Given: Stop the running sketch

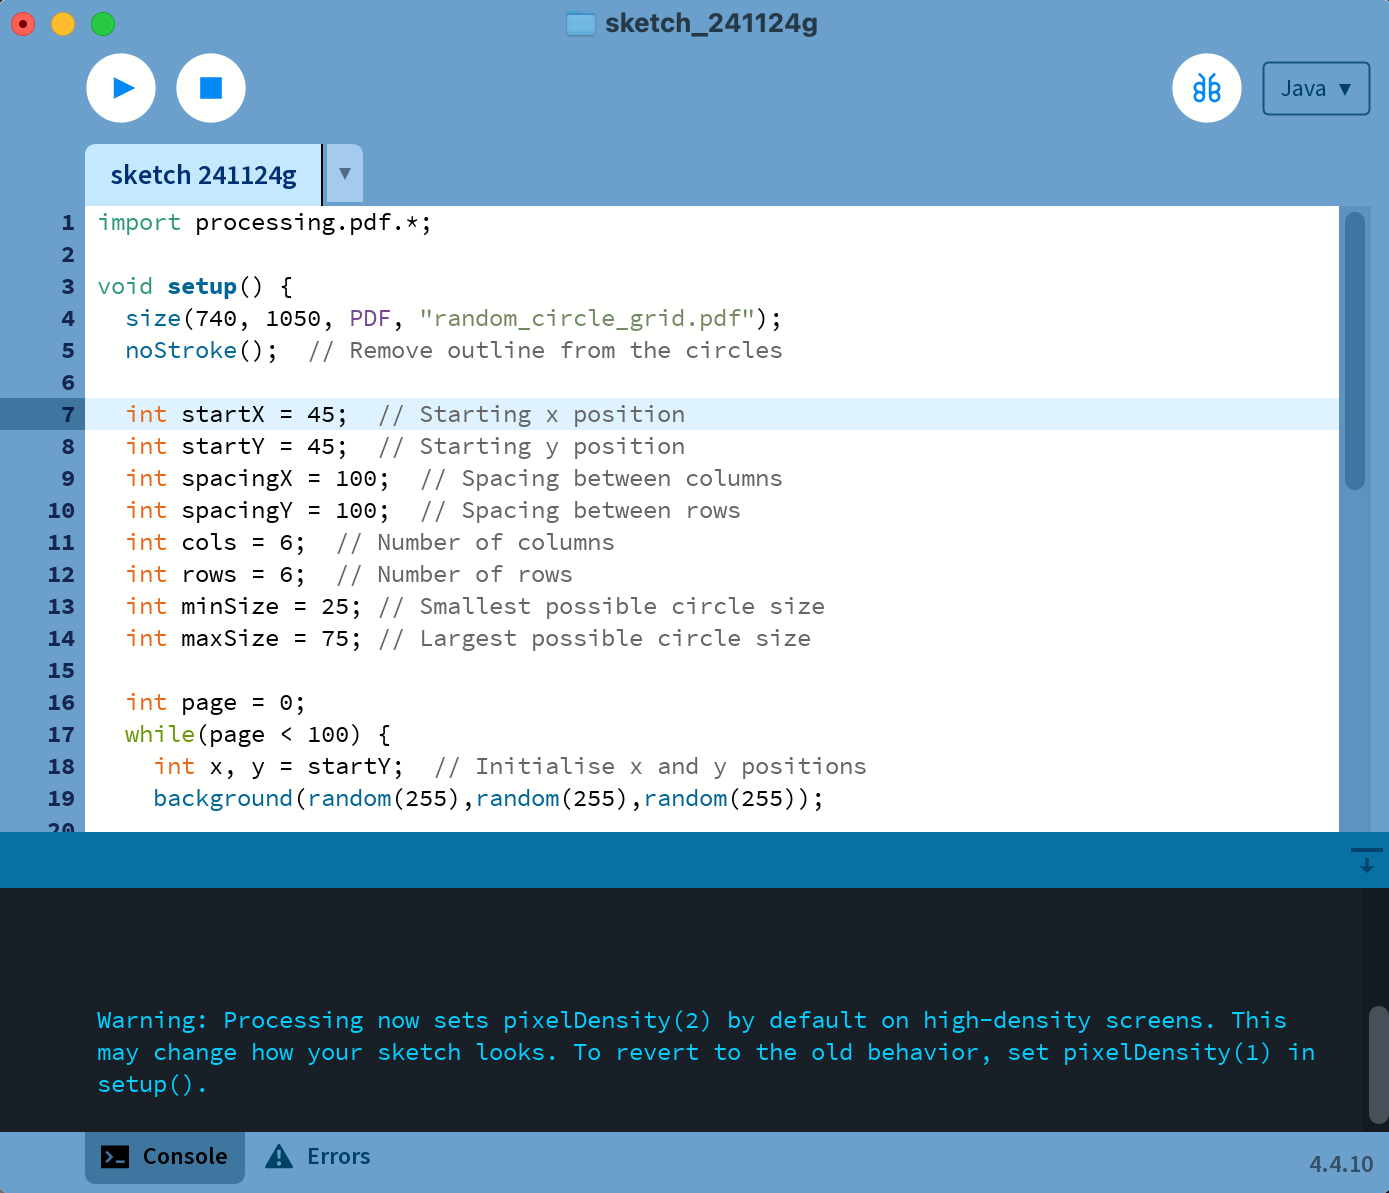Looking at the screenshot, I should click(x=211, y=88).
